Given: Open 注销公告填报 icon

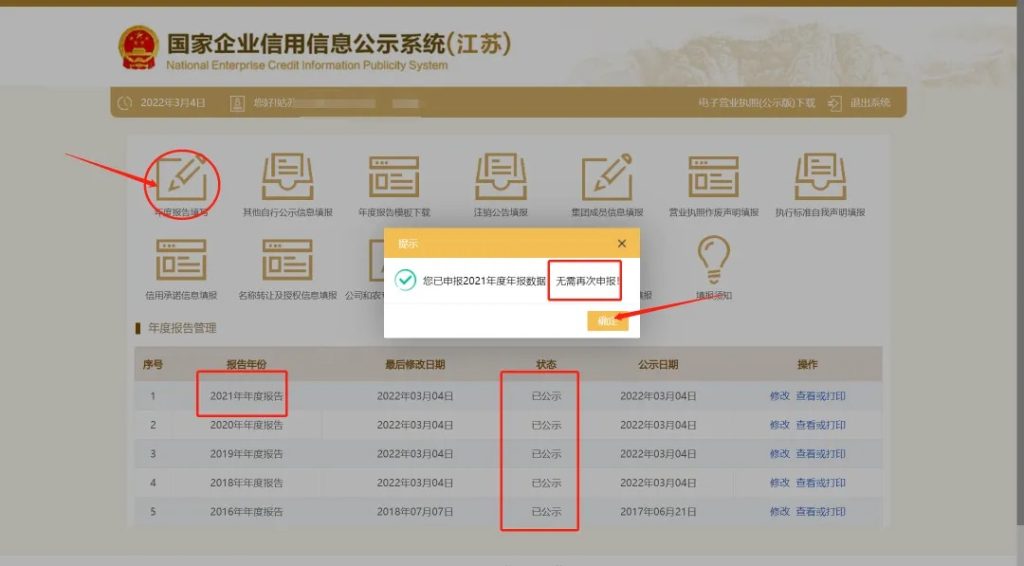Looking at the screenshot, I should [501, 178].
